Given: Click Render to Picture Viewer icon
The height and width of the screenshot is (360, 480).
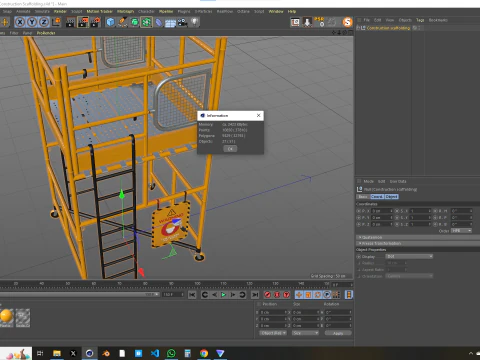Looking at the screenshot, I should [x=83, y=22].
